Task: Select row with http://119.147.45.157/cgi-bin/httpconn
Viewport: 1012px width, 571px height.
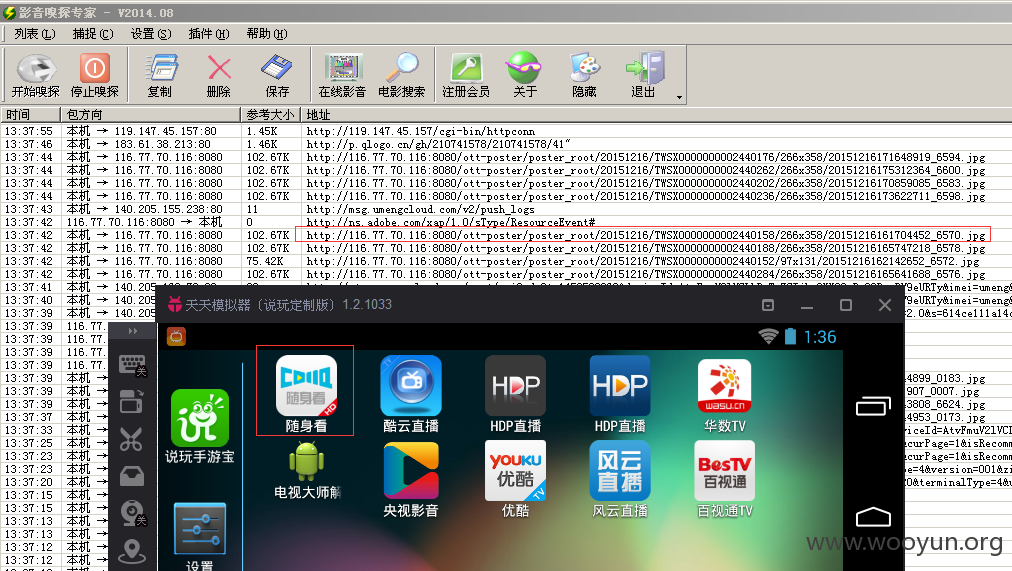Action: pos(506,131)
